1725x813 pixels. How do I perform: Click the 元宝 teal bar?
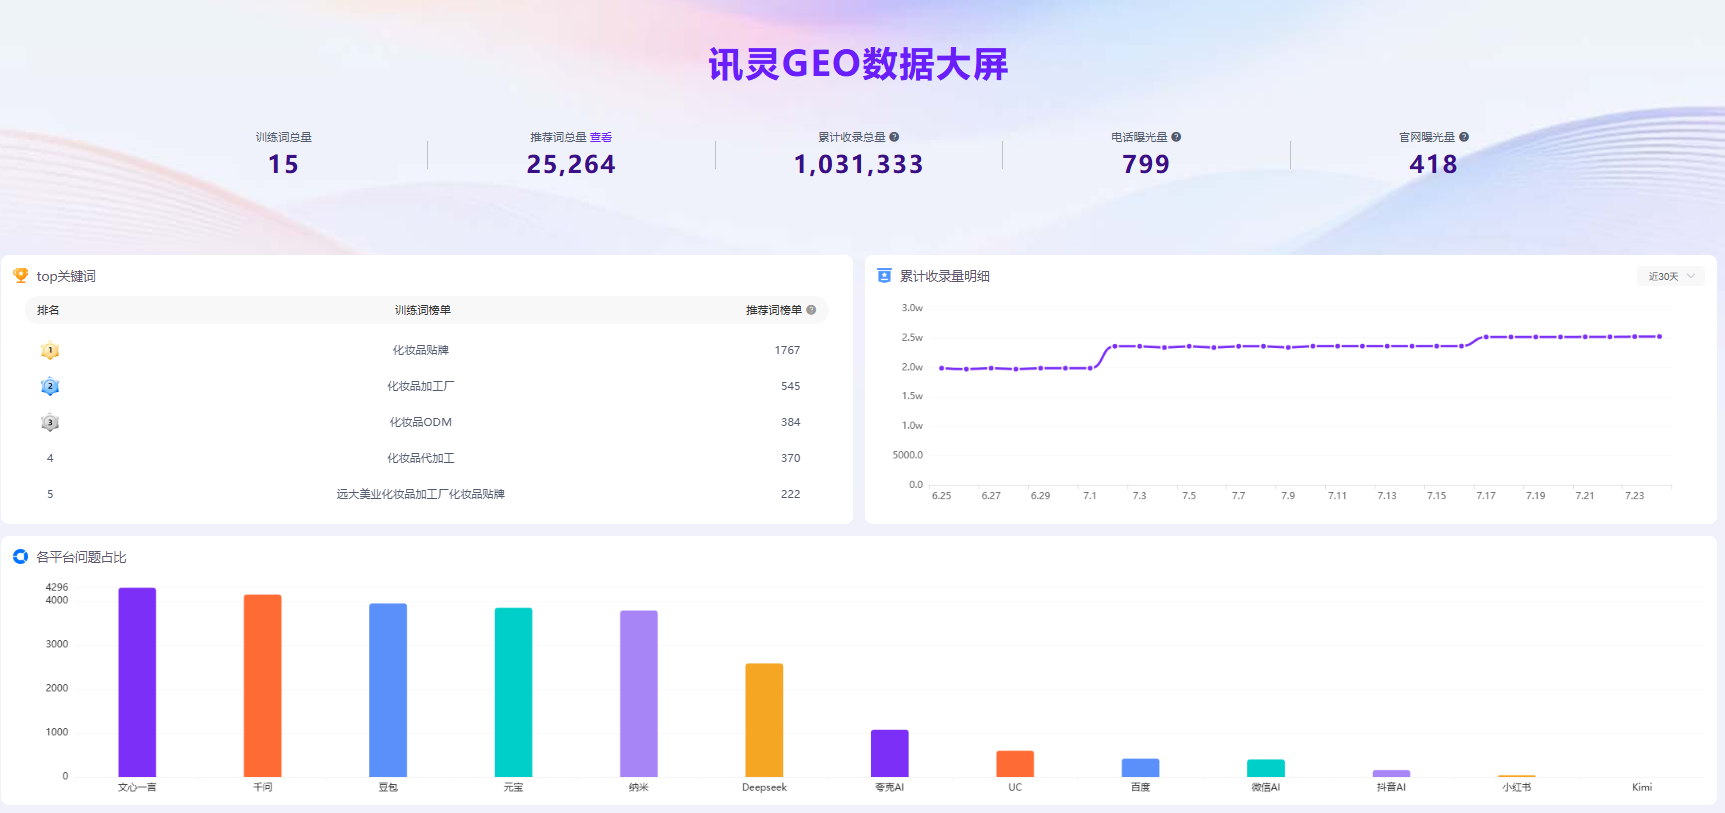coord(513,692)
